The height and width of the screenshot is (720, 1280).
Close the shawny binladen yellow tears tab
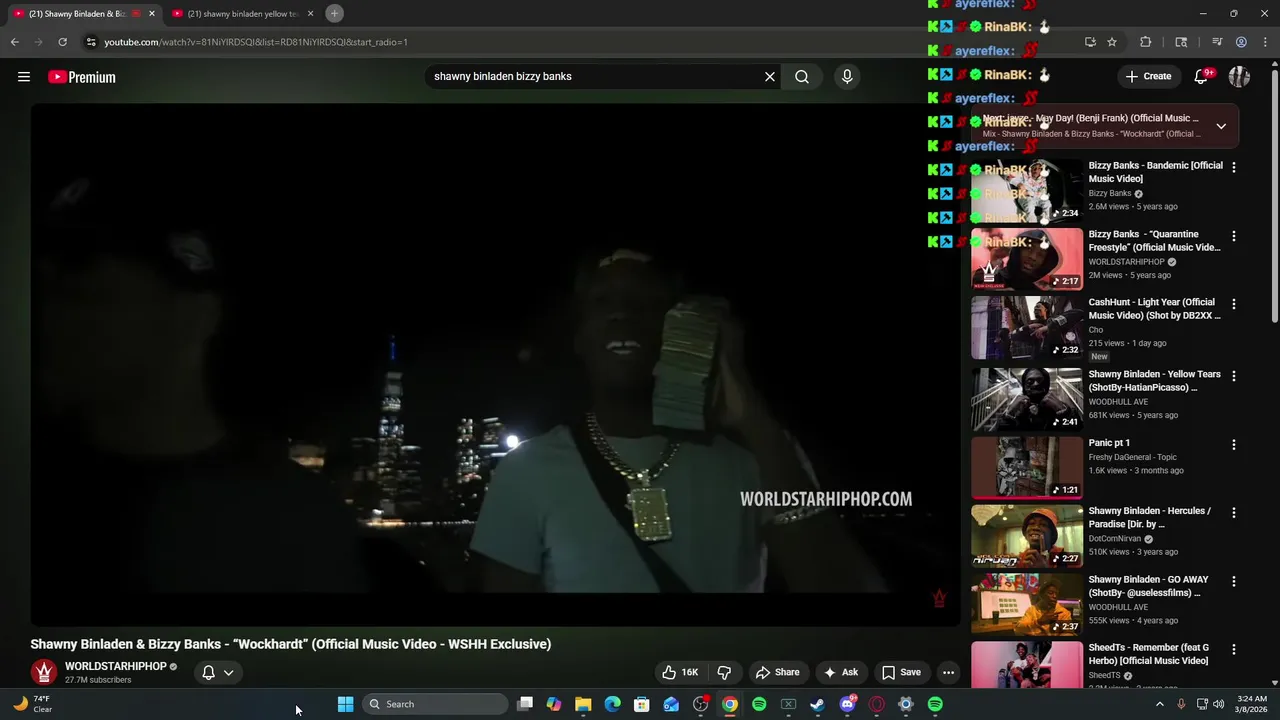tap(311, 14)
